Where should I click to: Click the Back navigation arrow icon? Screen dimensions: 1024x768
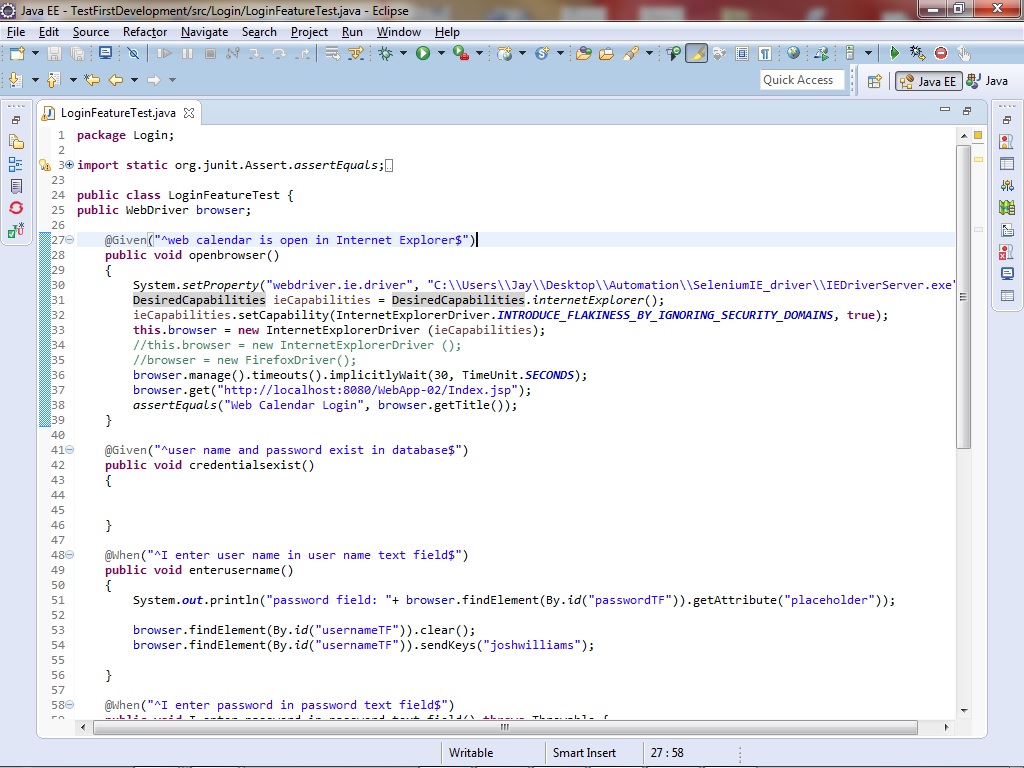pos(116,80)
